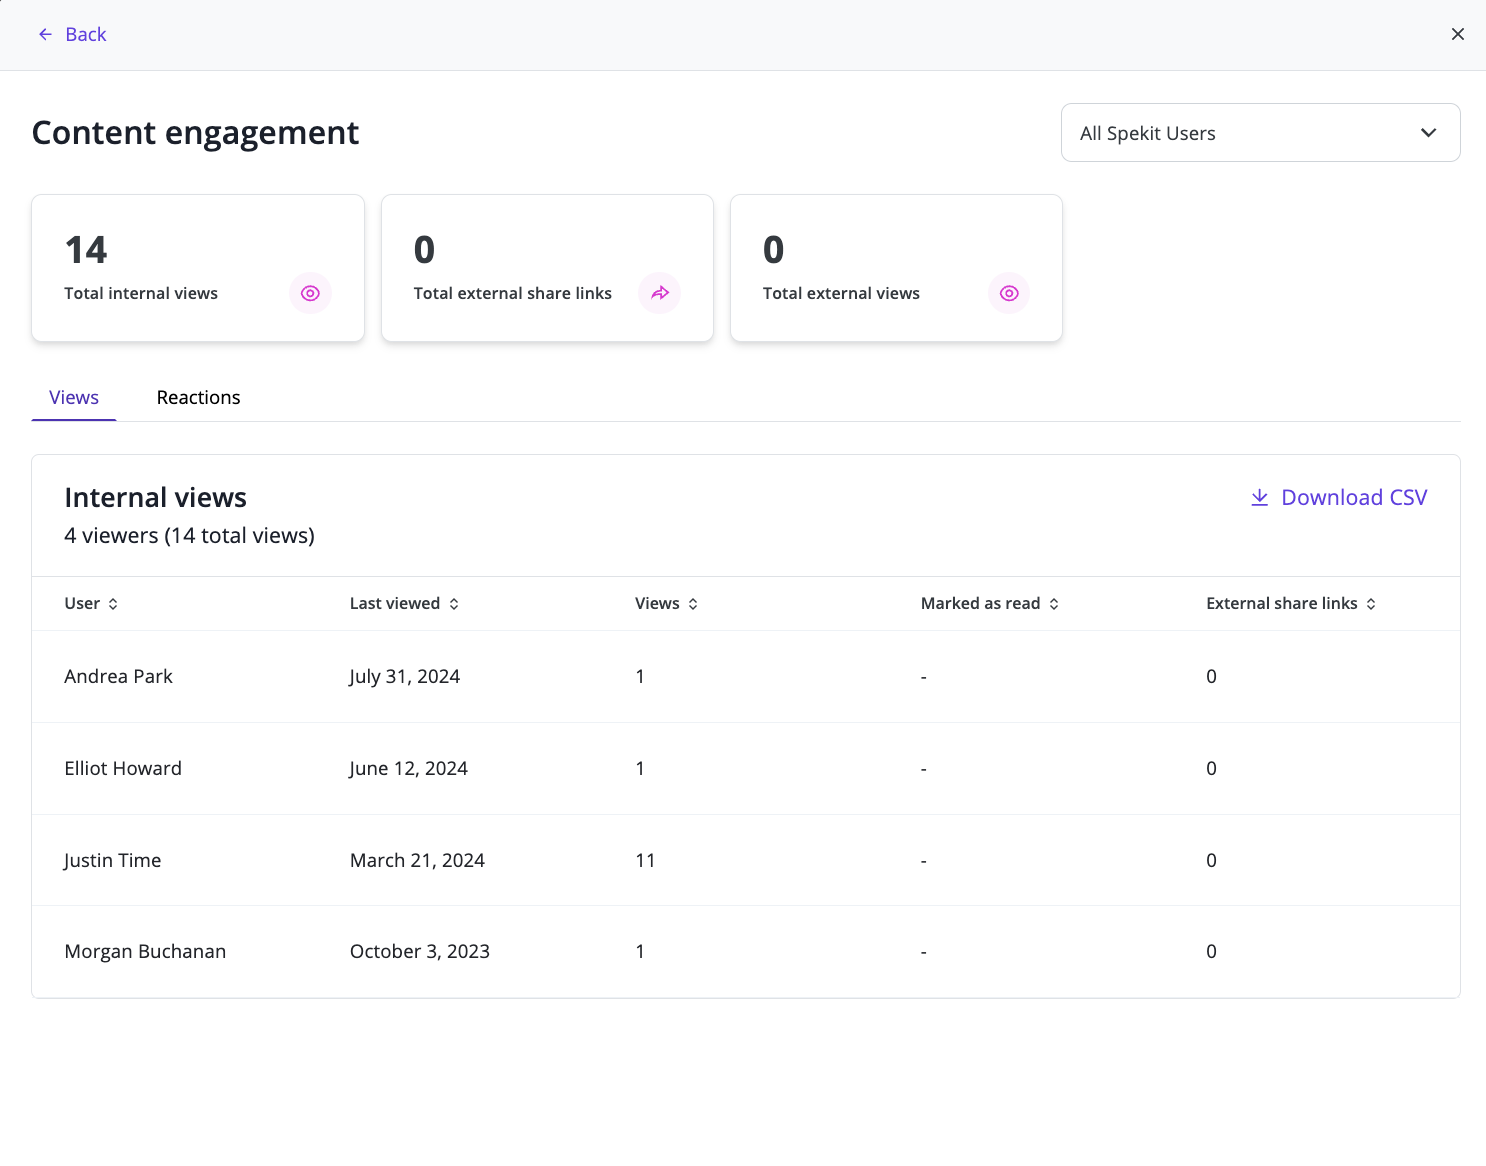Select the Views tab

tap(74, 398)
